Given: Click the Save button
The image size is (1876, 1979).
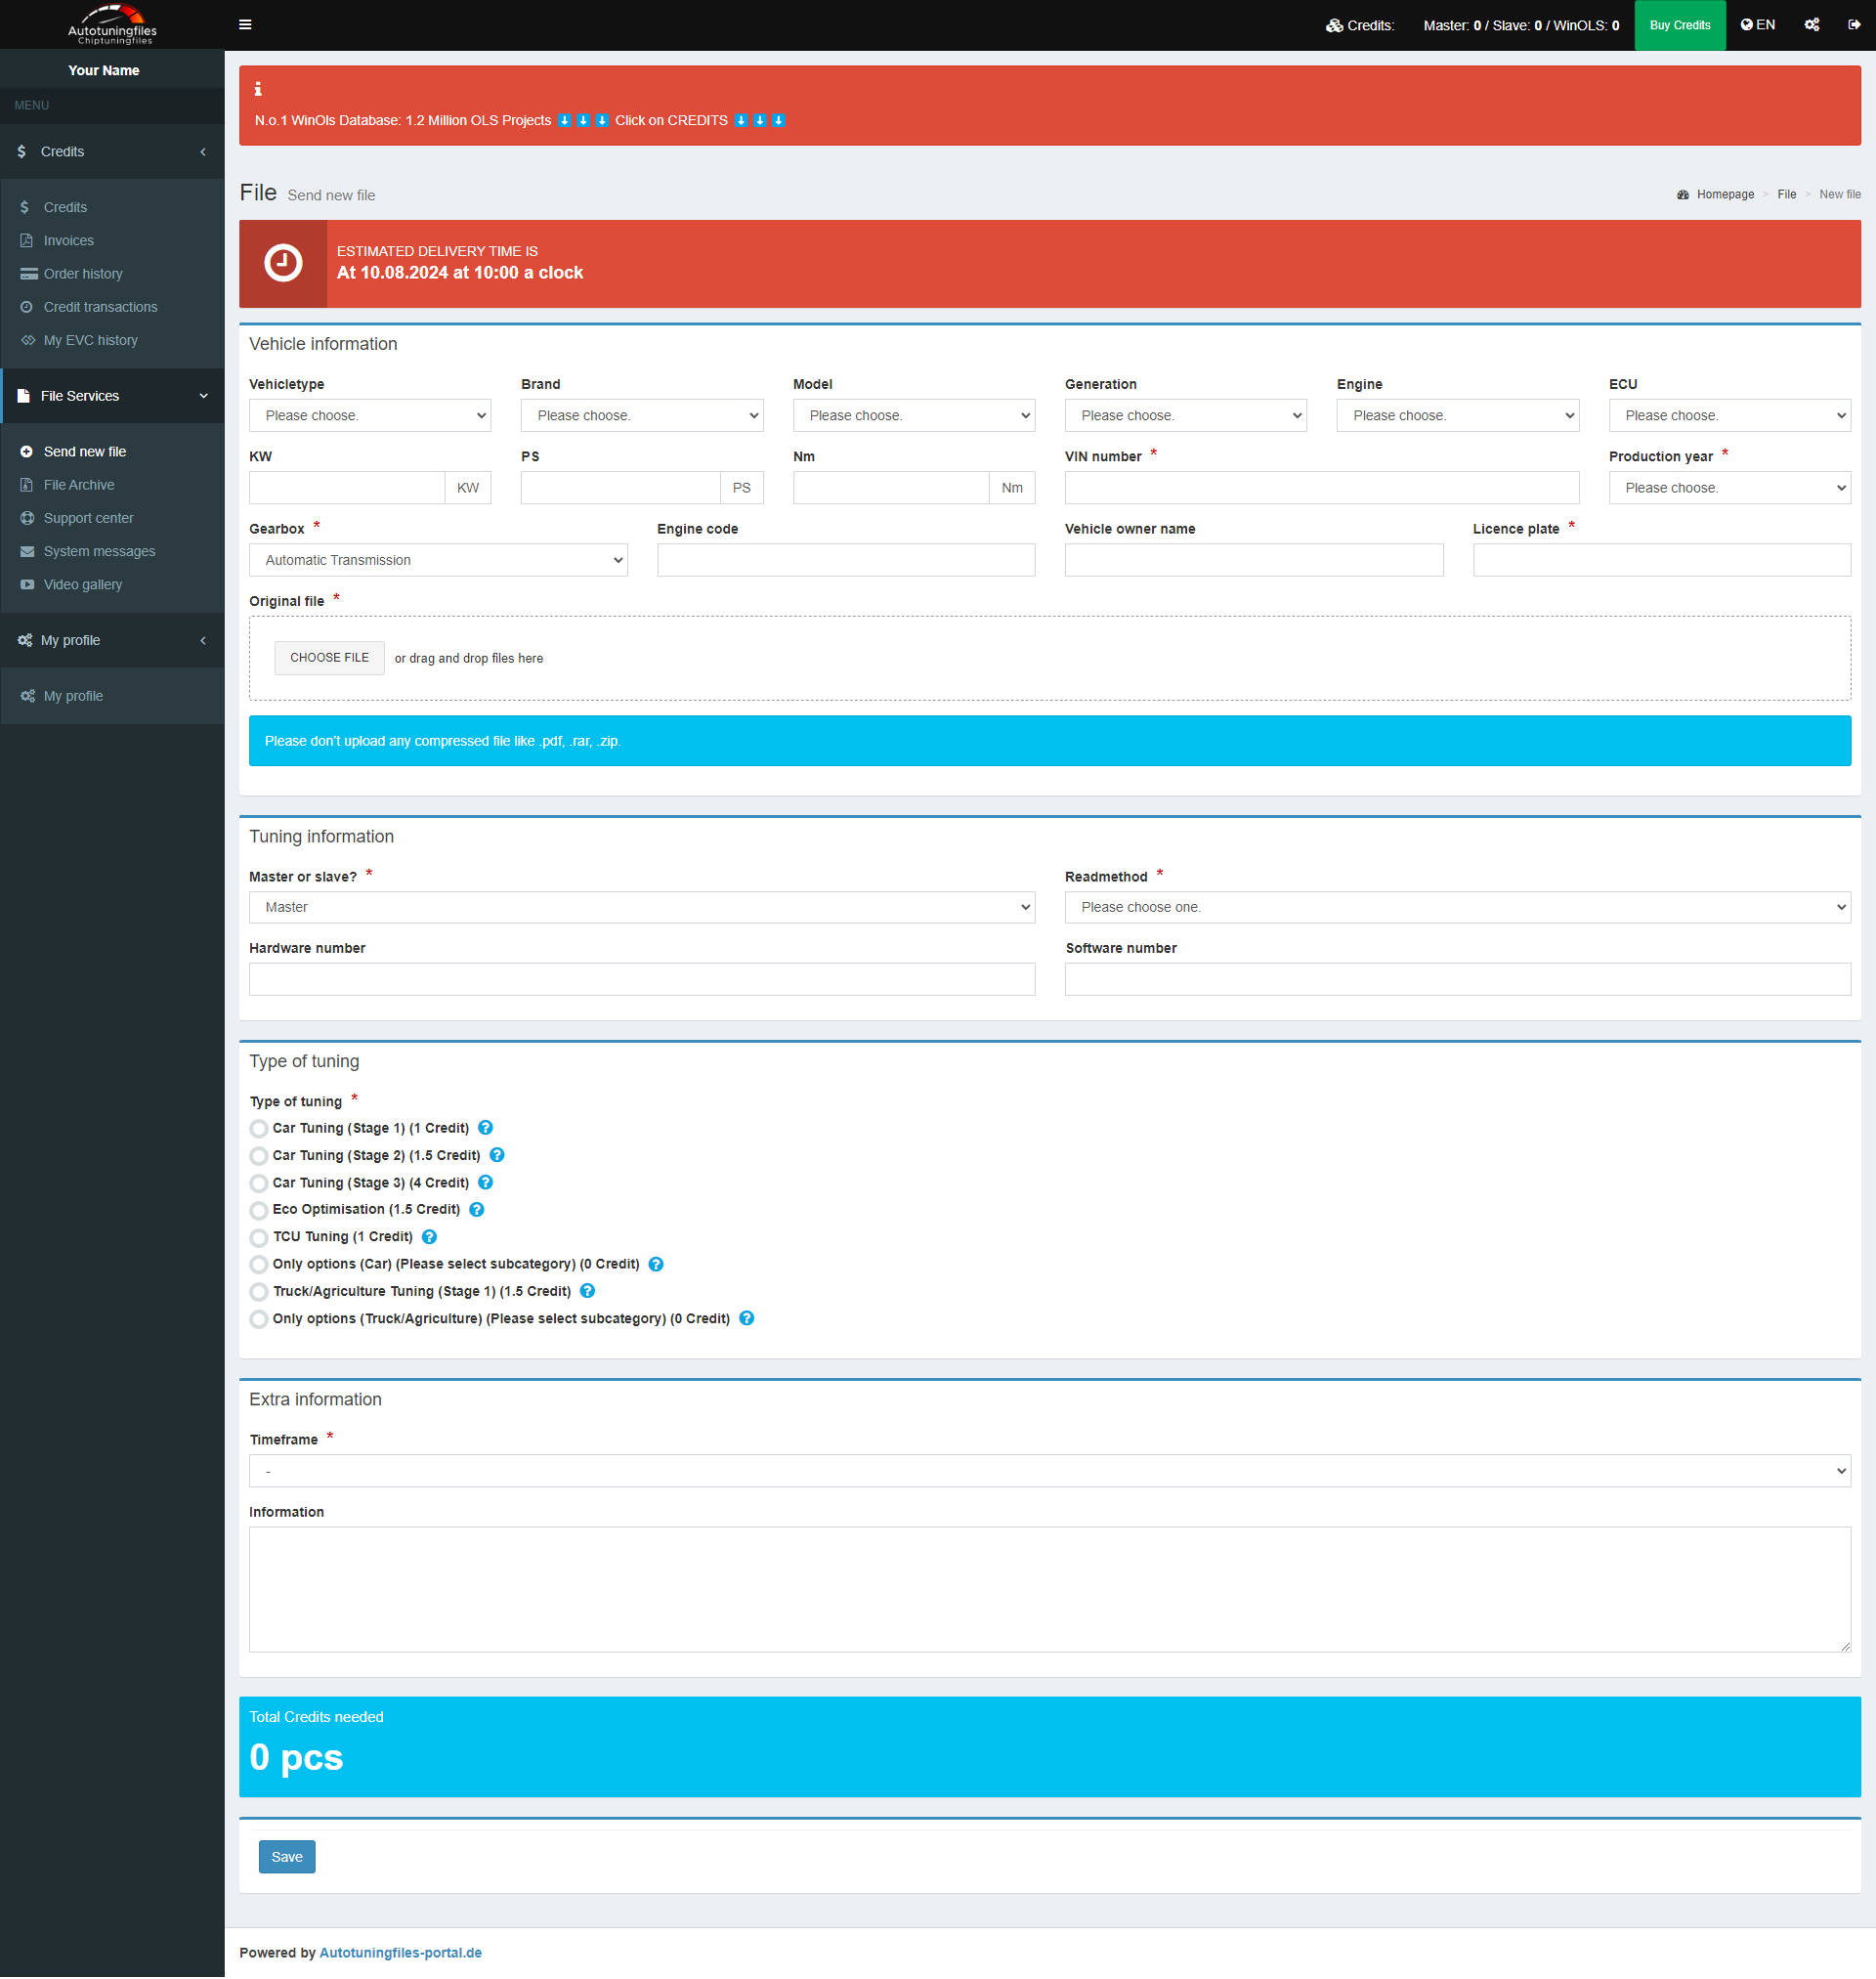Looking at the screenshot, I should pos(287,1856).
